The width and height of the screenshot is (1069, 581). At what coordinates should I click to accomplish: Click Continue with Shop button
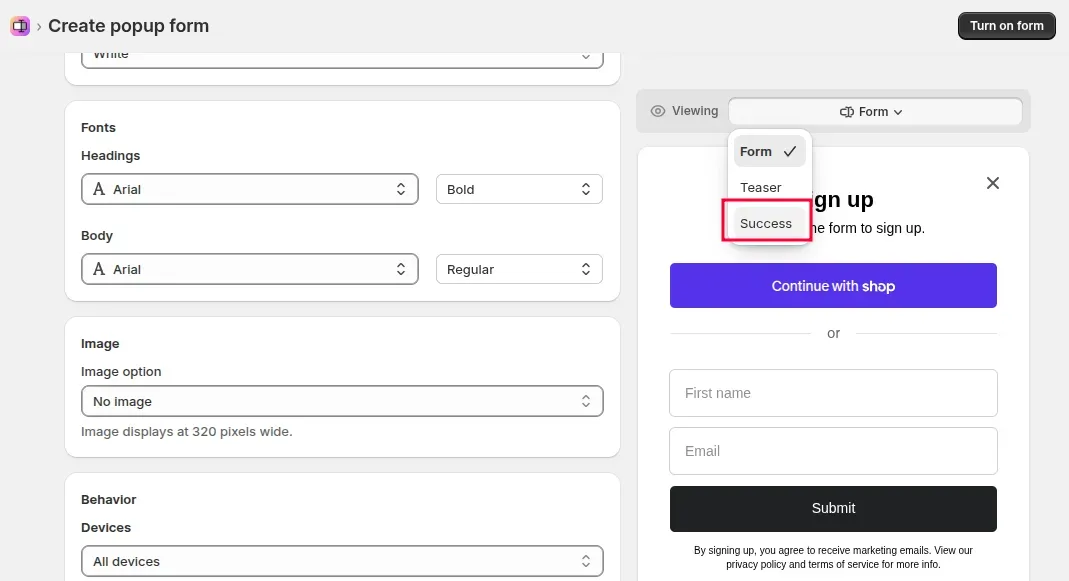click(833, 286)
